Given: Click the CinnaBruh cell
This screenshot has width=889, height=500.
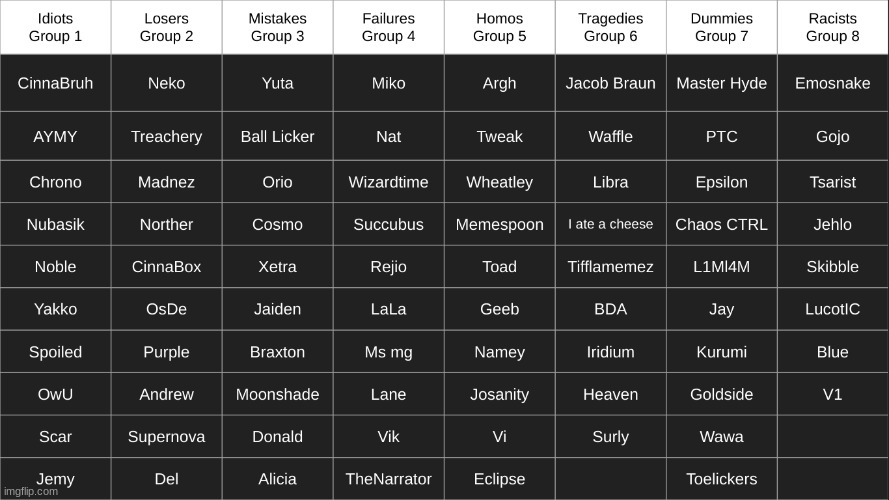Looking at the screenshot, I should 56,83.
